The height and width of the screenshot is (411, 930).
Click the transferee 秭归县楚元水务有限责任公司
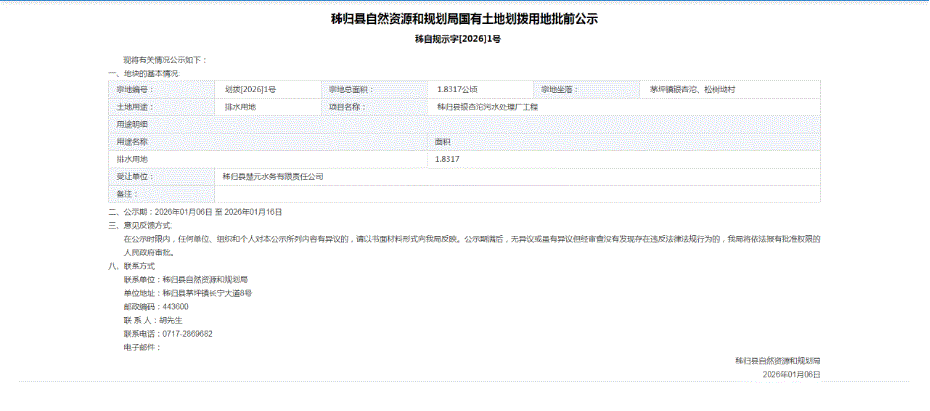(273, 176)
